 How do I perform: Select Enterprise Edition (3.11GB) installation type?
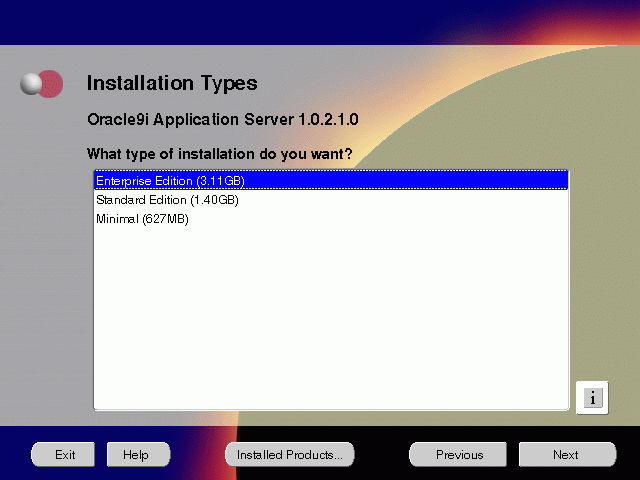click(x=331, y=180)
